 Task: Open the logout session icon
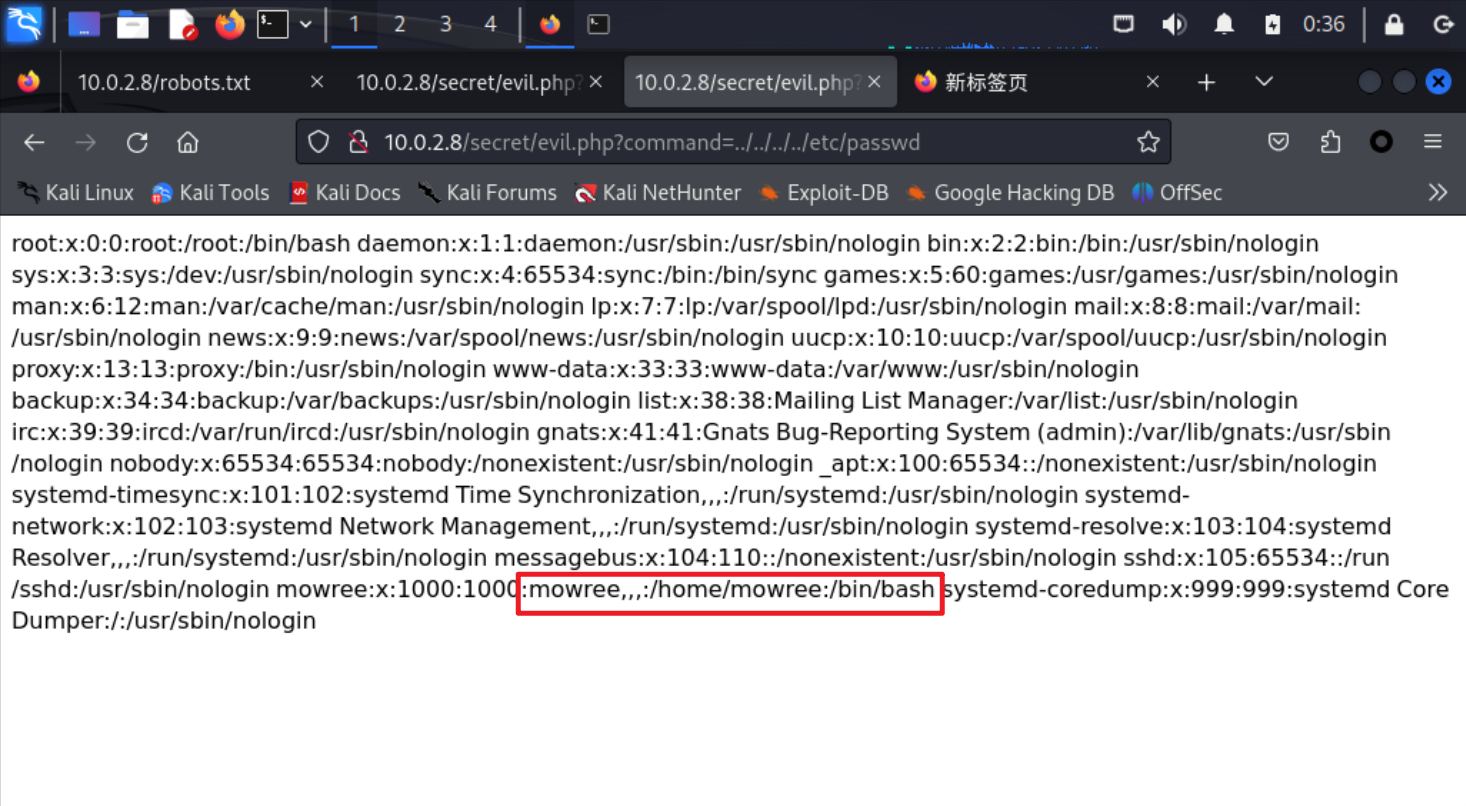(1442, 24)
